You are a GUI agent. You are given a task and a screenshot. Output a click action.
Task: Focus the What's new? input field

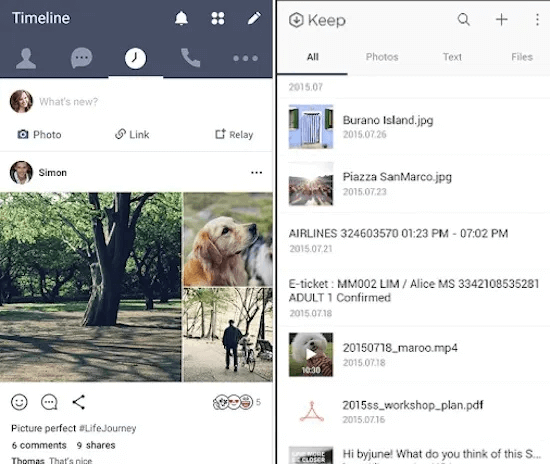tap(68, 102)
